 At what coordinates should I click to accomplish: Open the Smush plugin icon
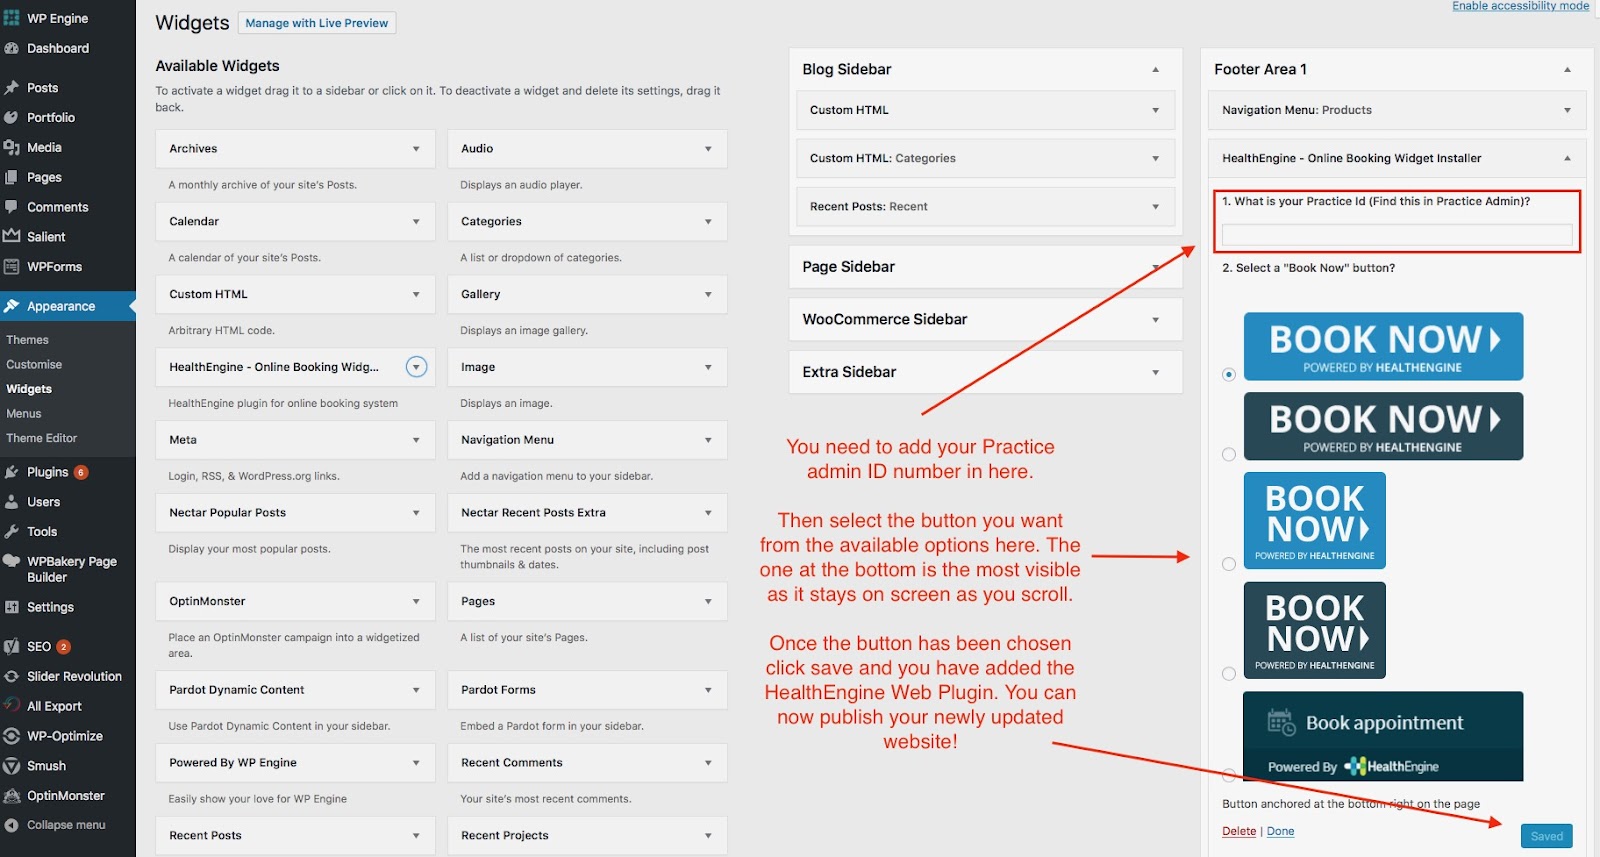point(12,766)
